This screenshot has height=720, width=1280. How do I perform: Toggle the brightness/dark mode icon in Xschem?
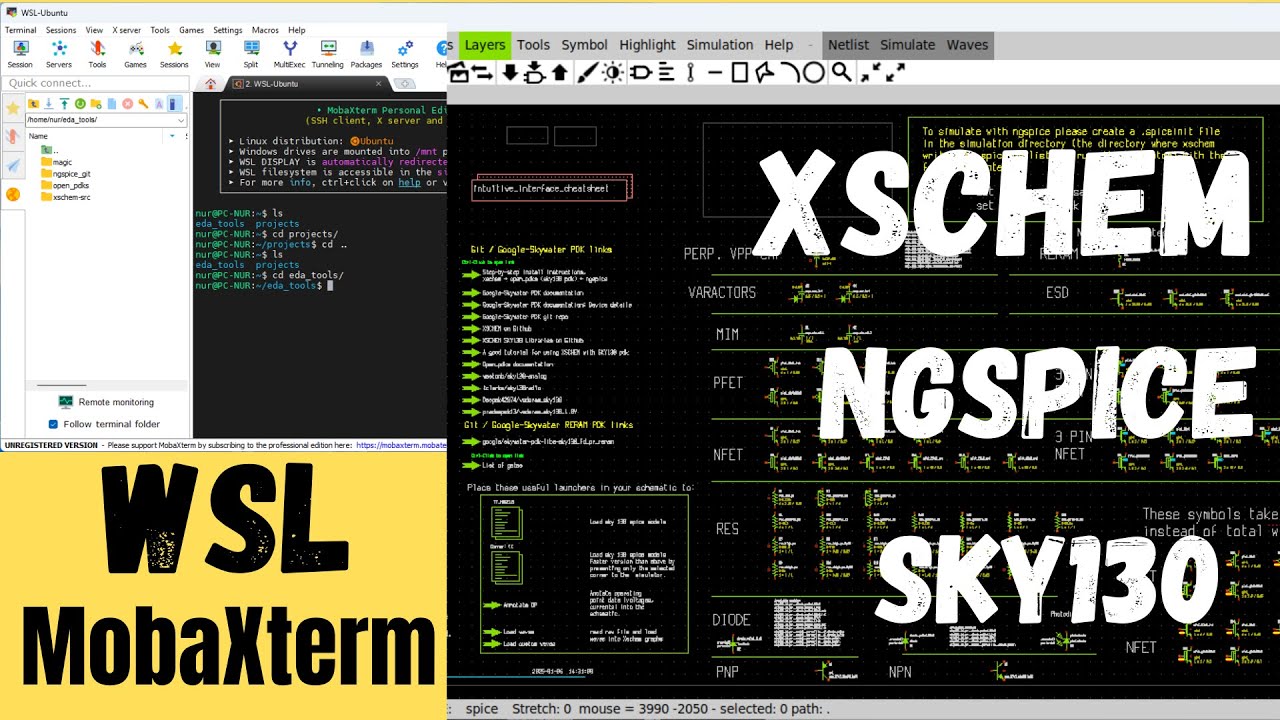tap(612, 72)
